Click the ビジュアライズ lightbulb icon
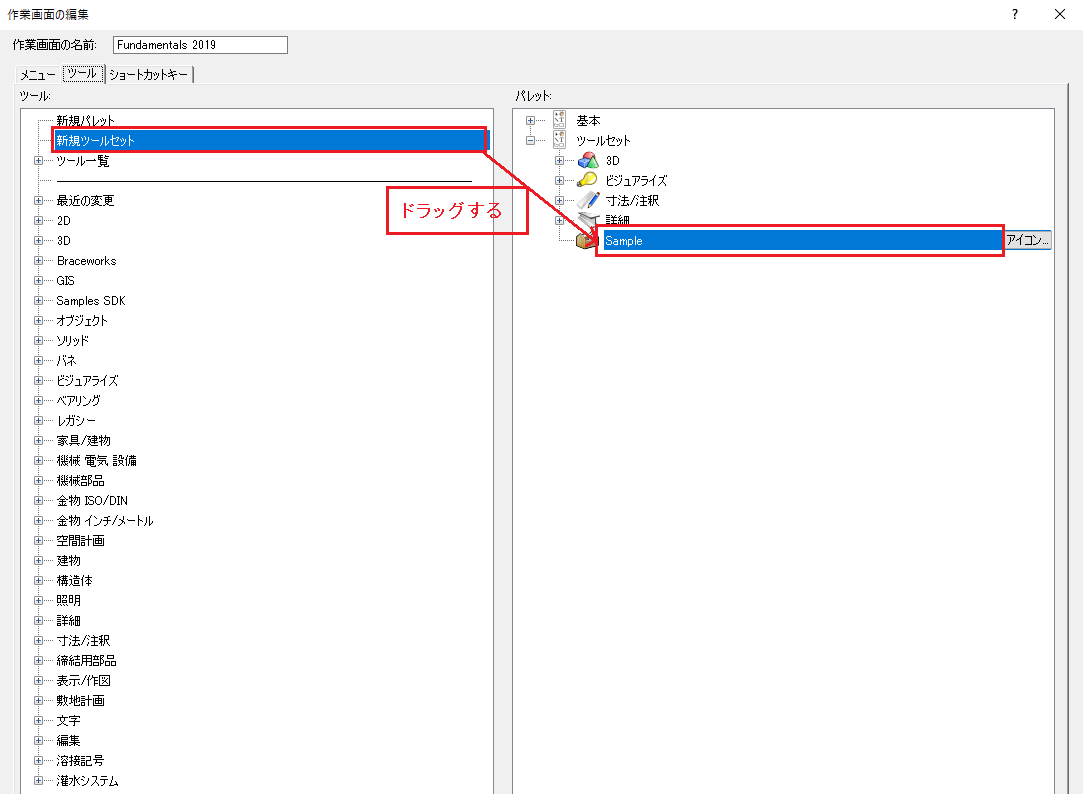 click(588, 180)
